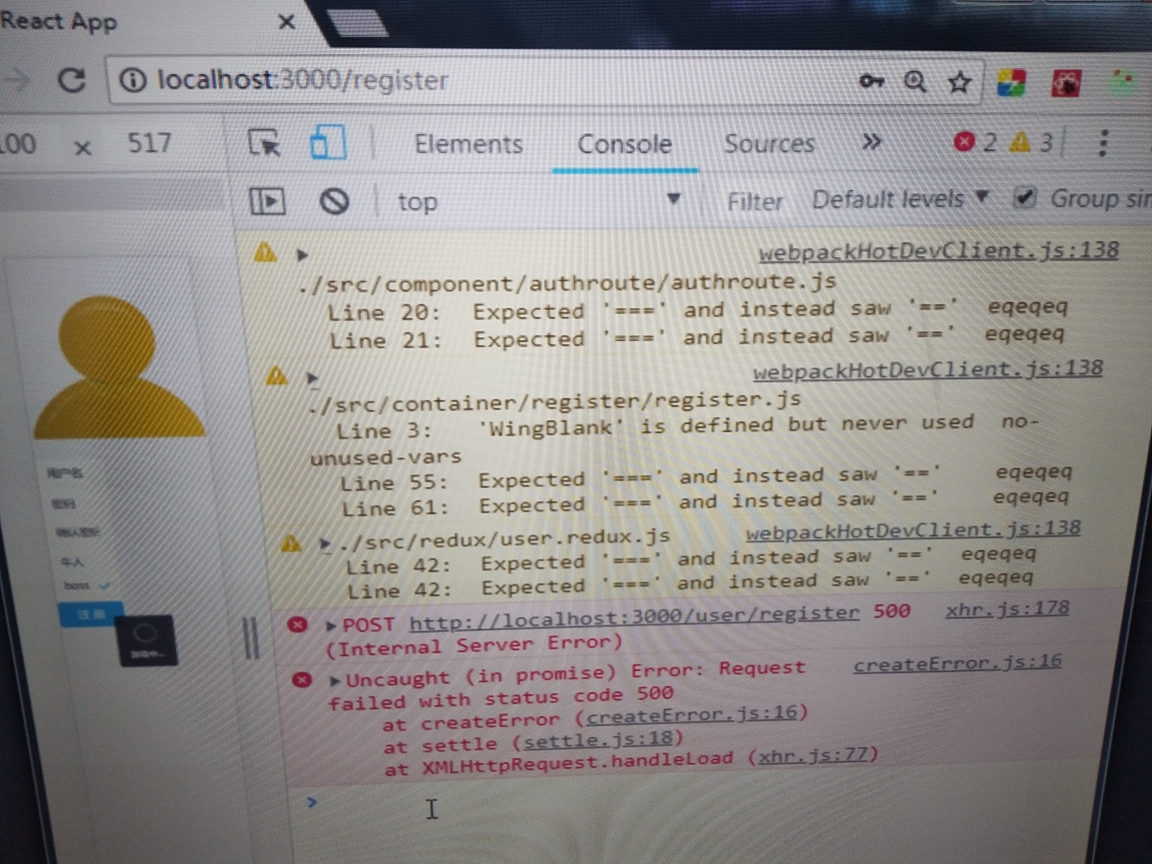Image resolution: width=1152 pixels, height=864 pixels.
Task: Expand the register.js warning message
Action: [x=313, y=378]
